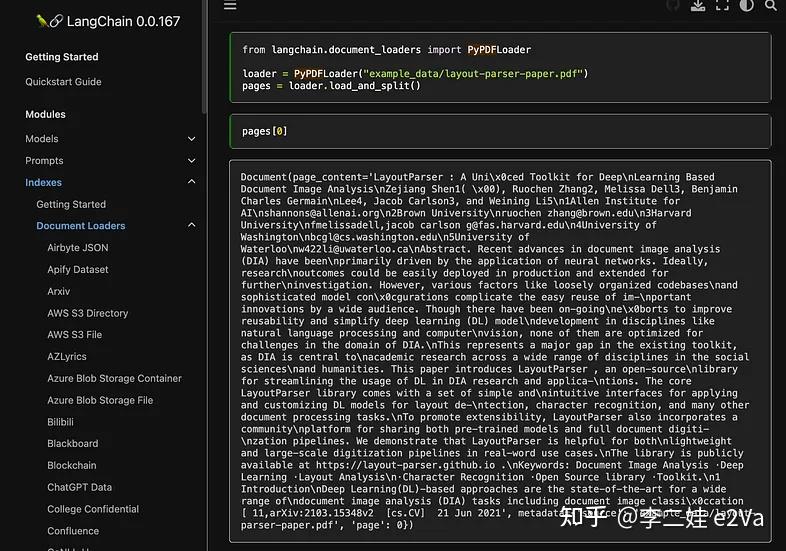Expand the Prompts section chevron
This screenshot has width=786, height=551.
coord(191,161)
